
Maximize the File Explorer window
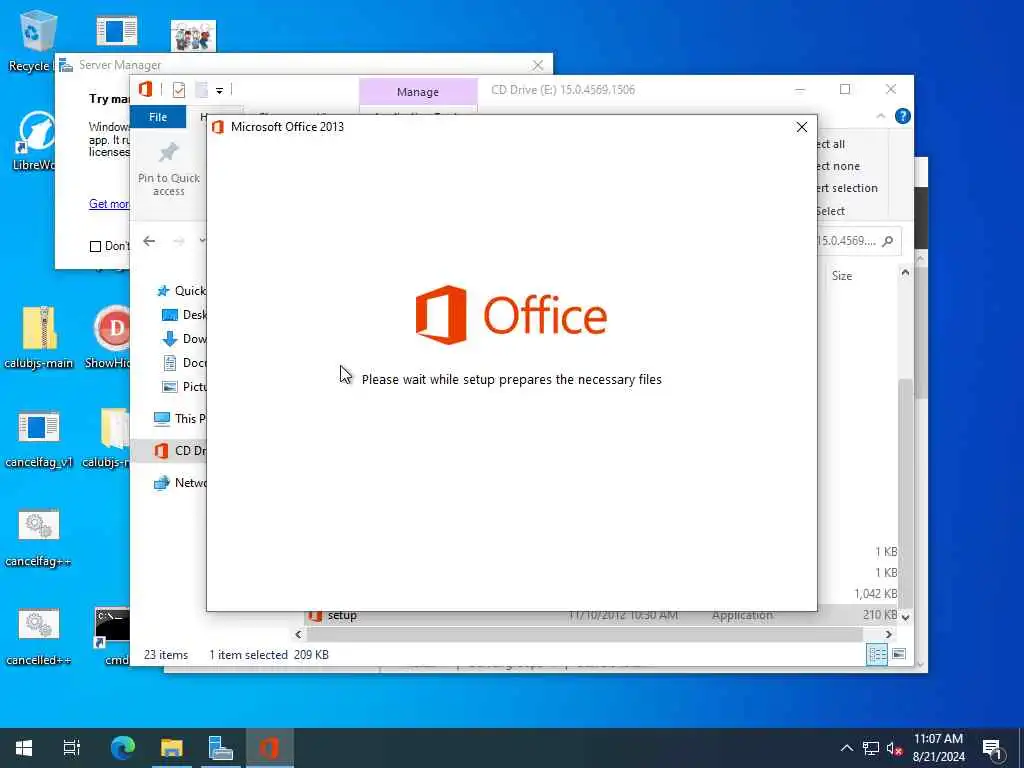[845, 89]
